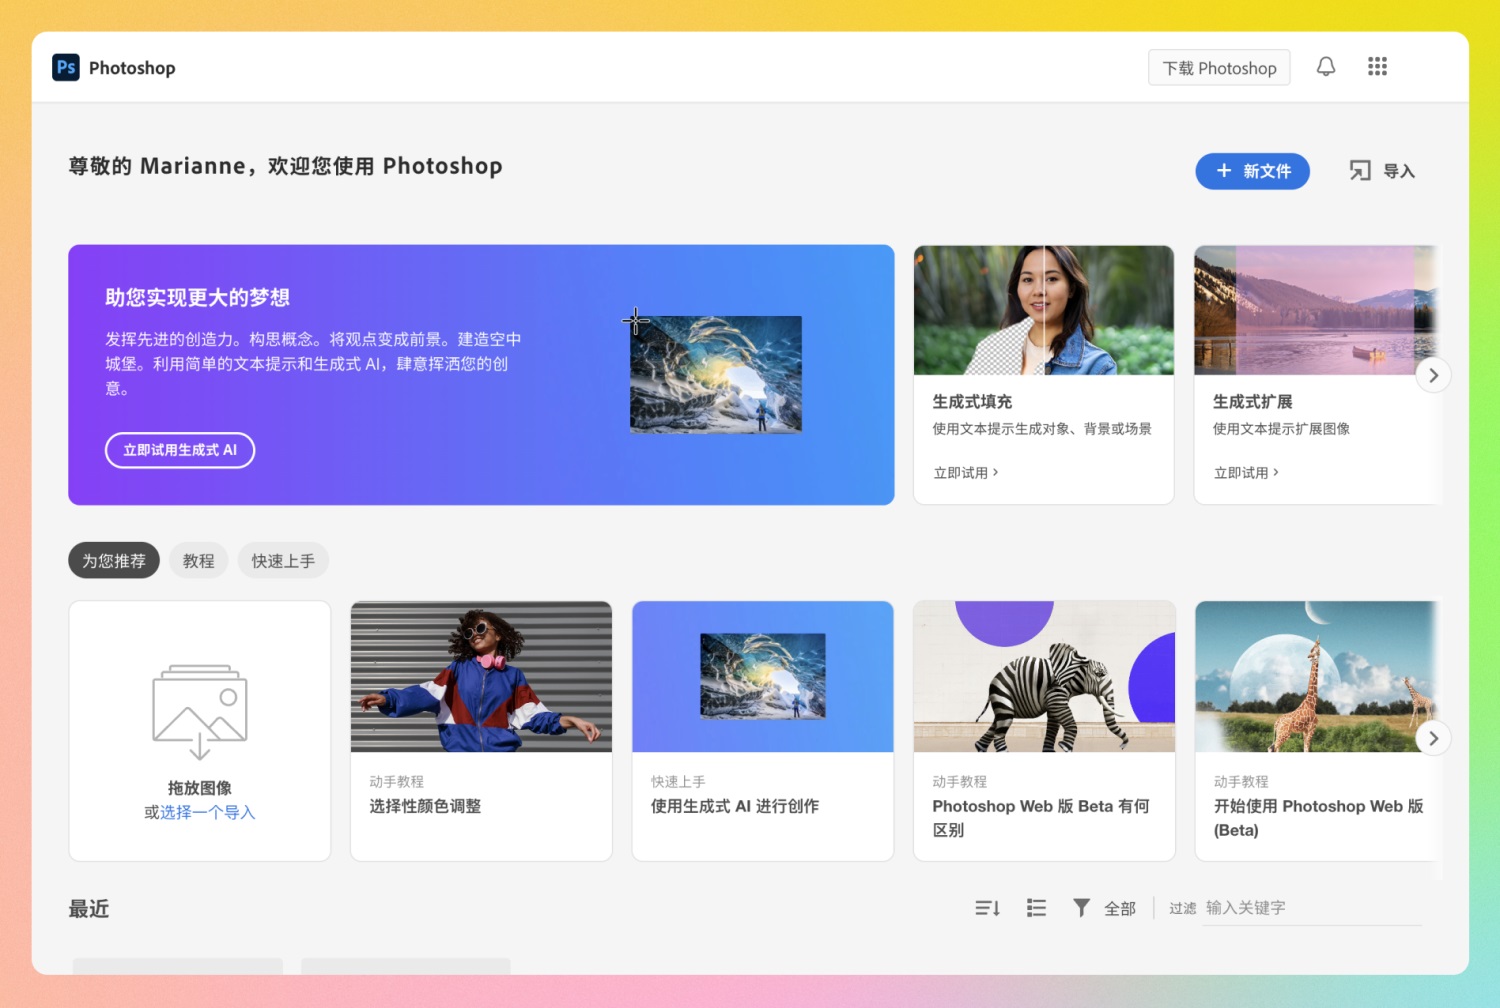1500x1008 pixels.
Task: Click 开始使用 Photoshop Web 版 (Beta) title
Action: [1318, 818]
